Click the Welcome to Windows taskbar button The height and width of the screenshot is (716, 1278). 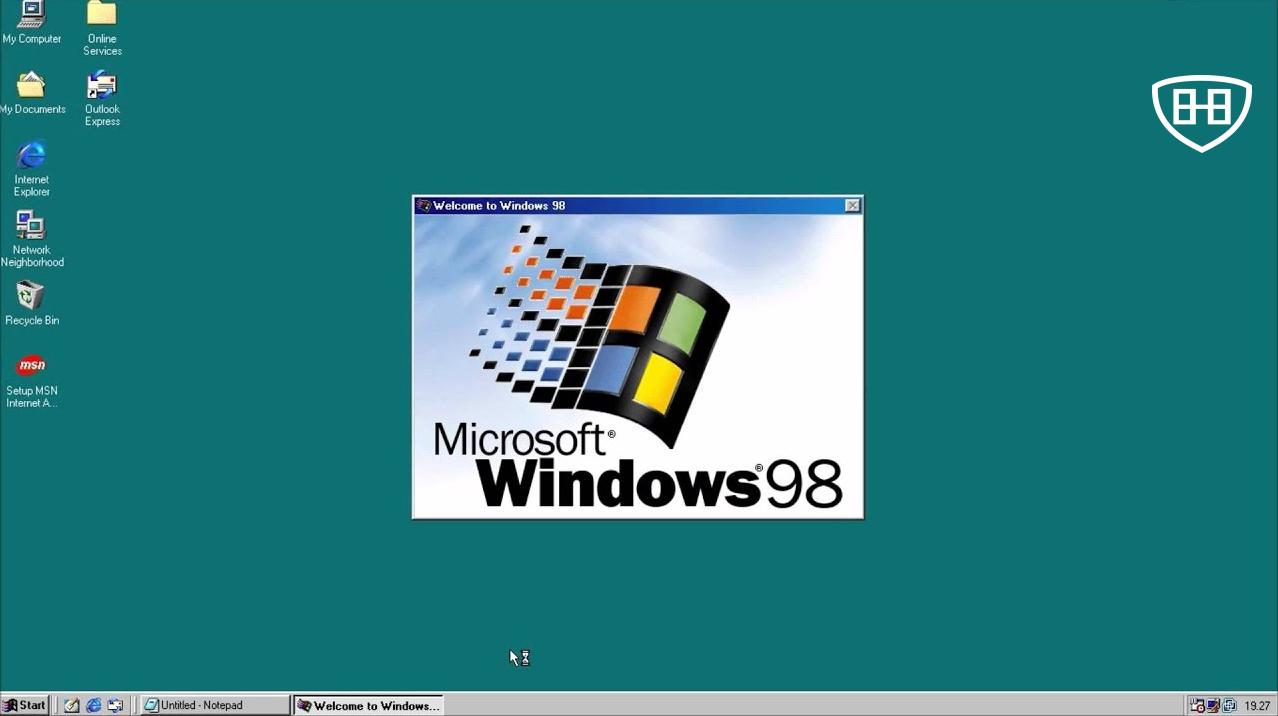click(368, 705)
